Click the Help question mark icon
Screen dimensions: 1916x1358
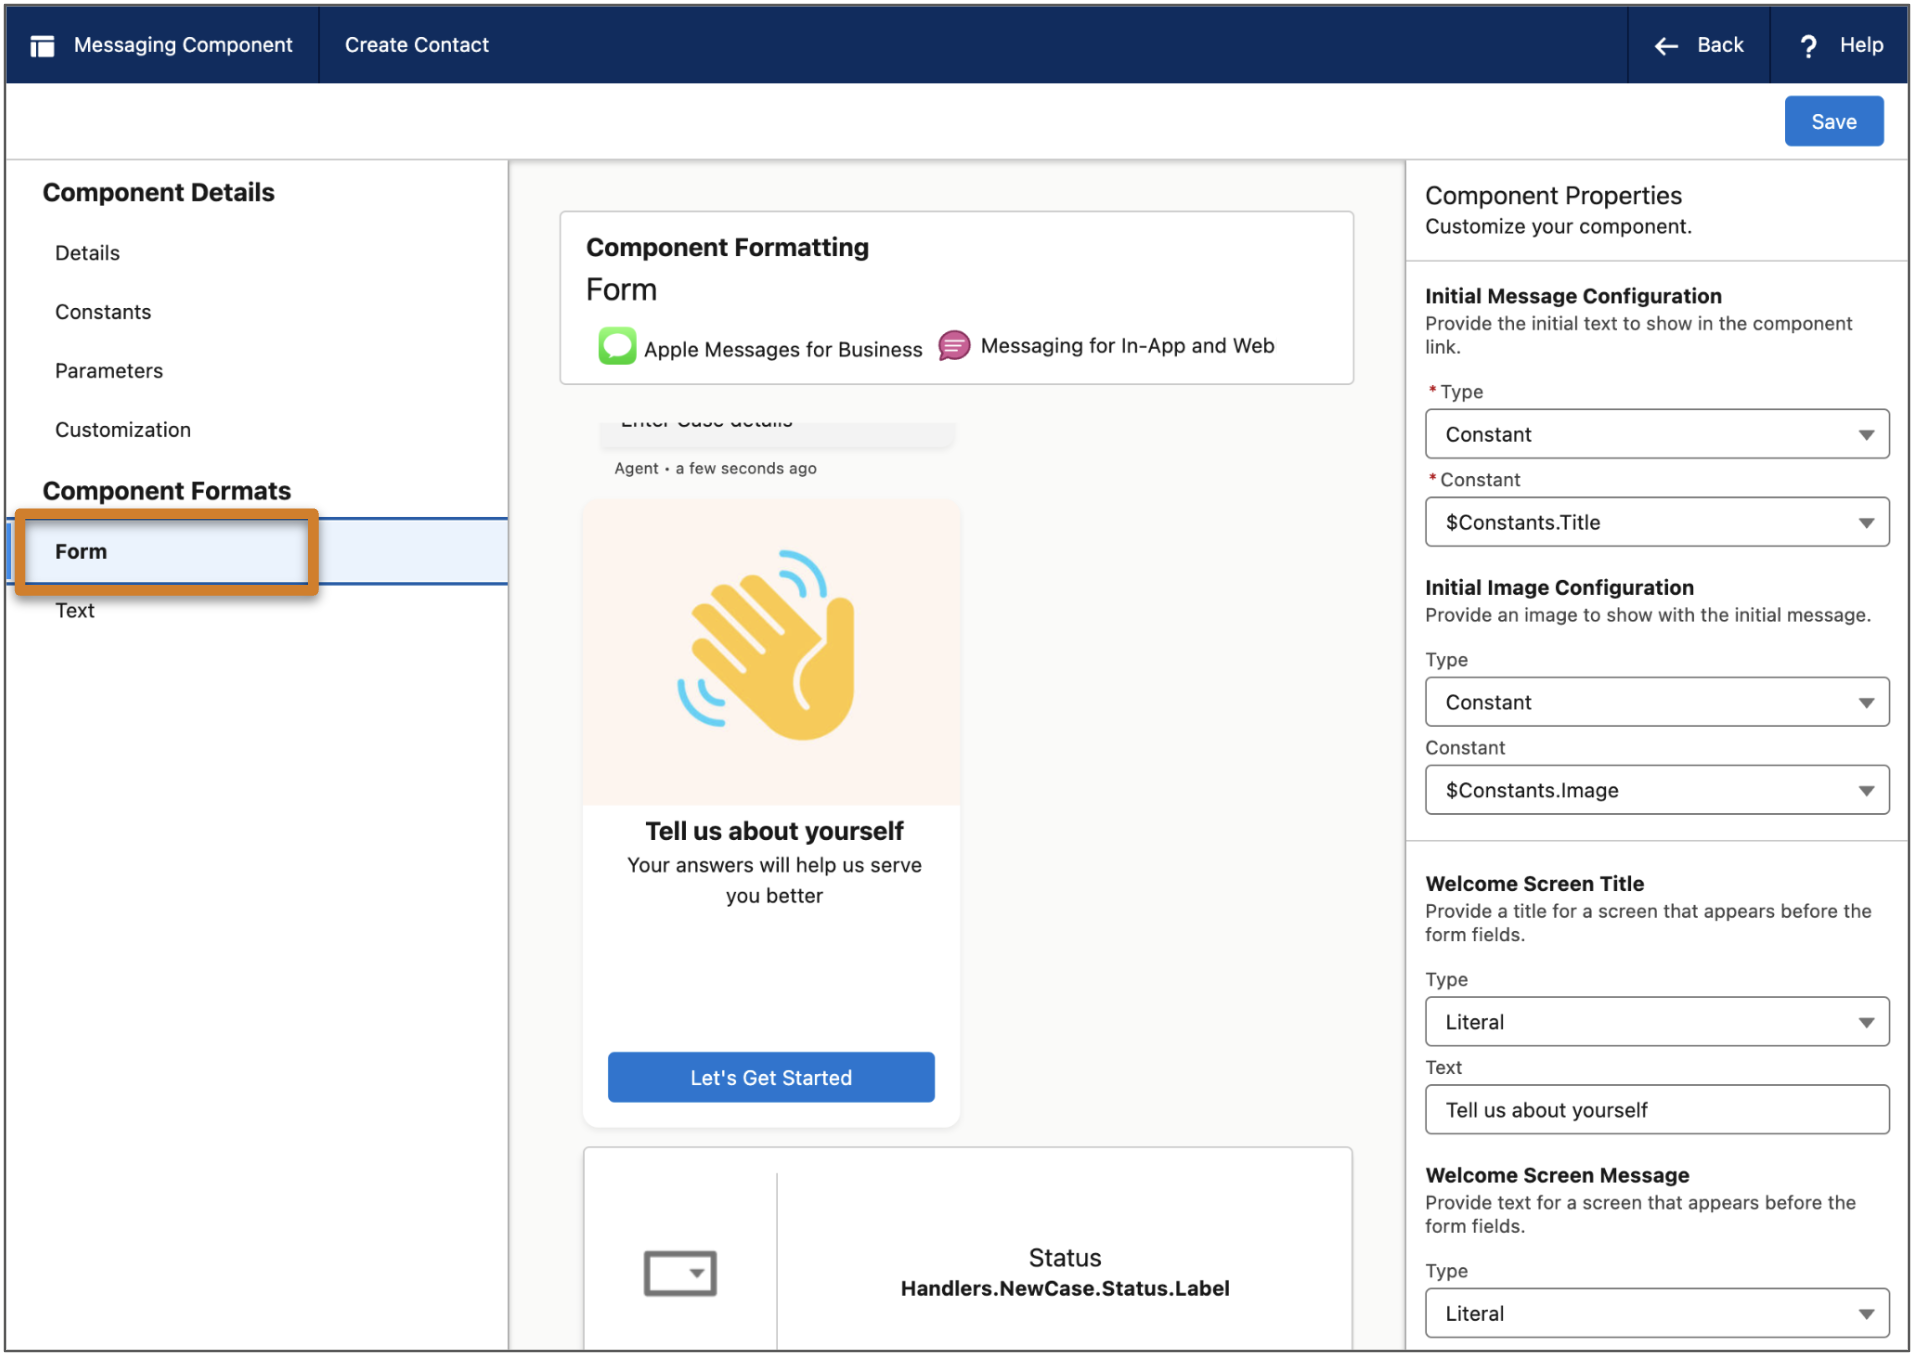(x=1807, y=46)
